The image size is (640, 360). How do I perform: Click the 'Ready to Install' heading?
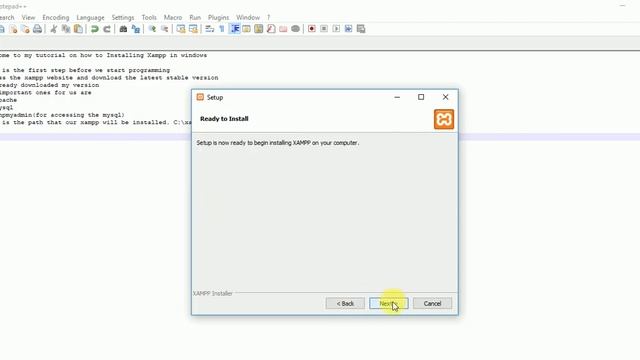pos(224,119)
